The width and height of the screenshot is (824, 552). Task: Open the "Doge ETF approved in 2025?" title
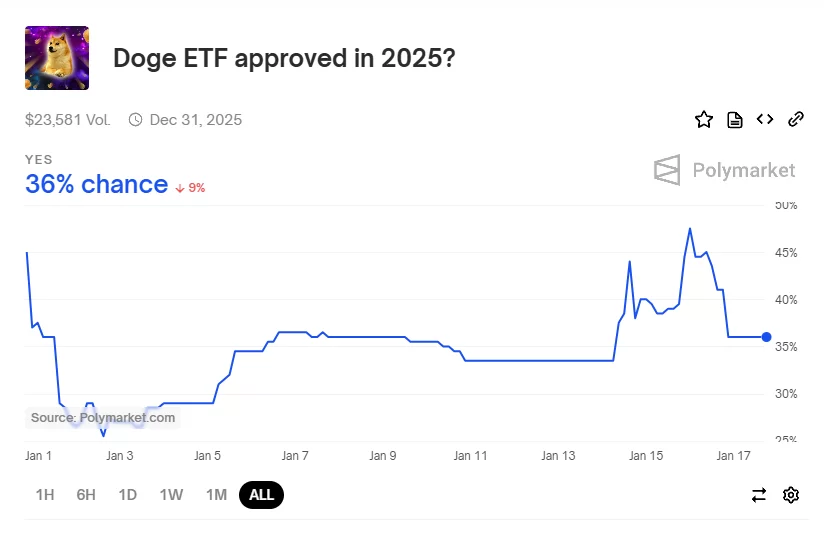[284, 58]
